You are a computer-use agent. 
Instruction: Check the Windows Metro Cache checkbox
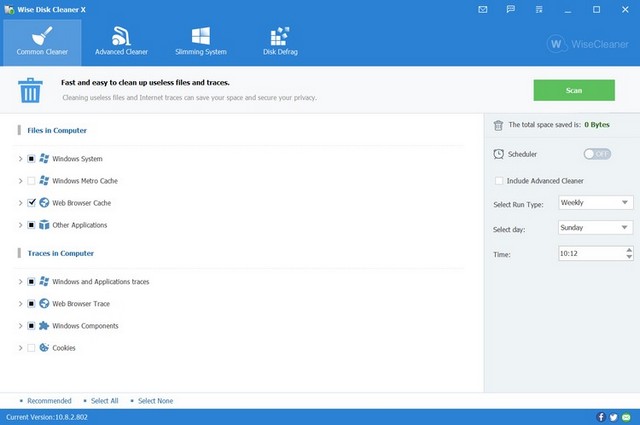pos(32,181)
